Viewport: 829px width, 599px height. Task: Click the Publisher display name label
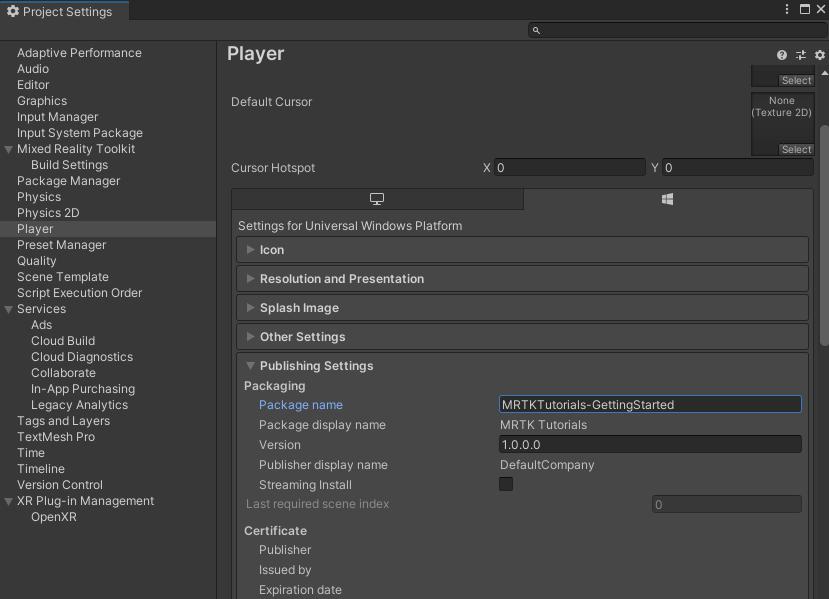click(x=323, y=465)
